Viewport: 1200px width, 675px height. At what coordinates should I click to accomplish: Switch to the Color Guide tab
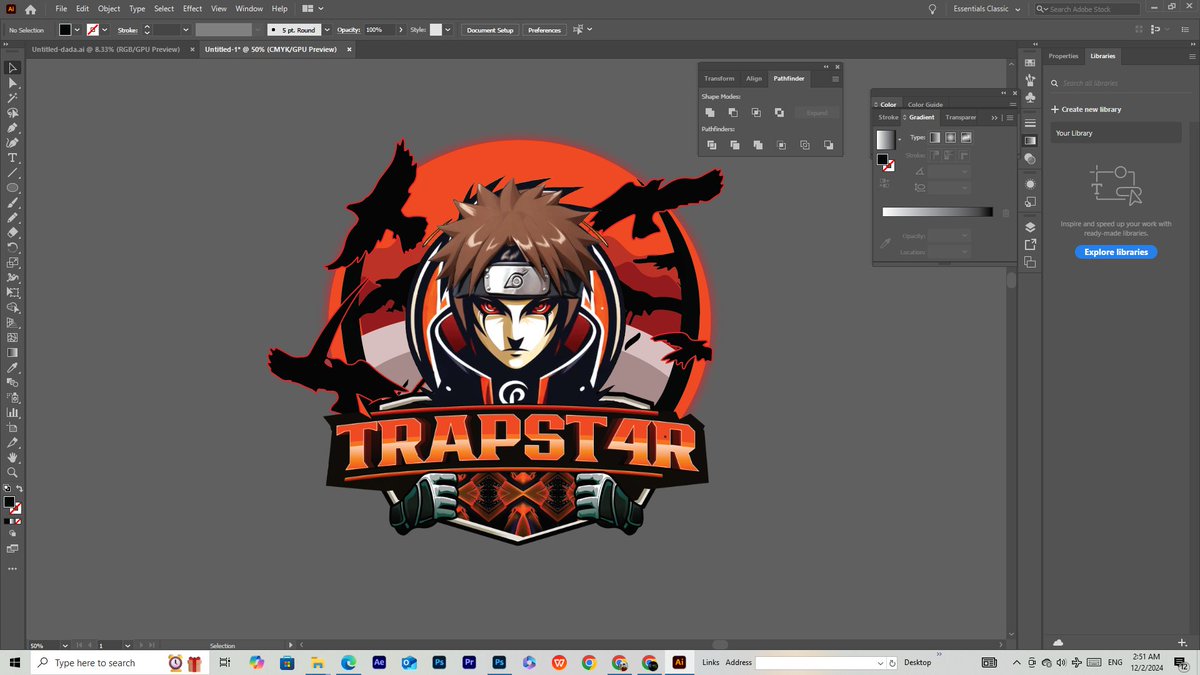[x=925, y=104]
